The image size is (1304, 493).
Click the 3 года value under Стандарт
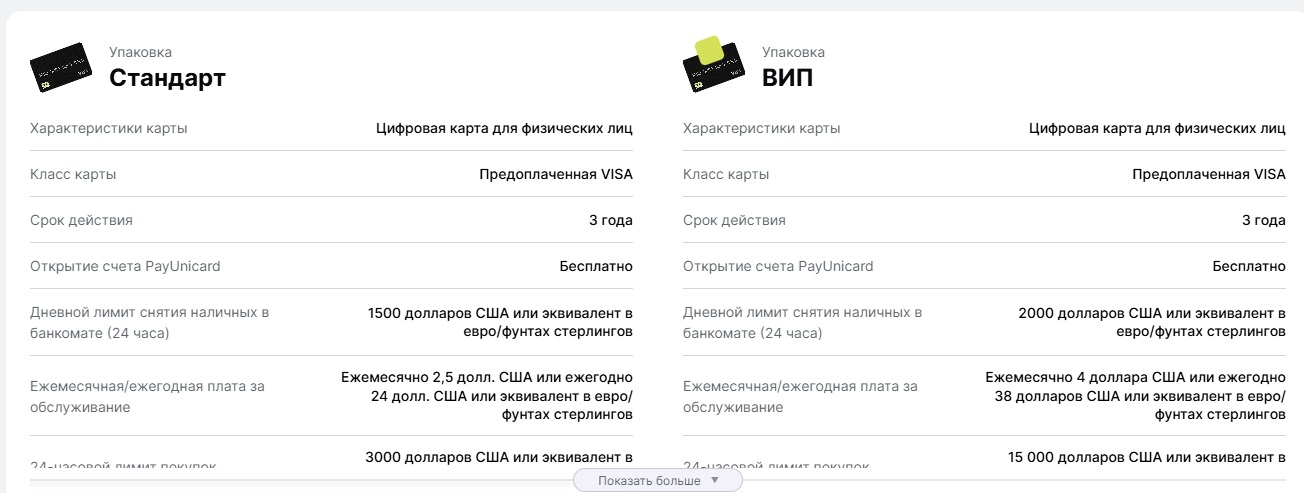coord(611,220)
